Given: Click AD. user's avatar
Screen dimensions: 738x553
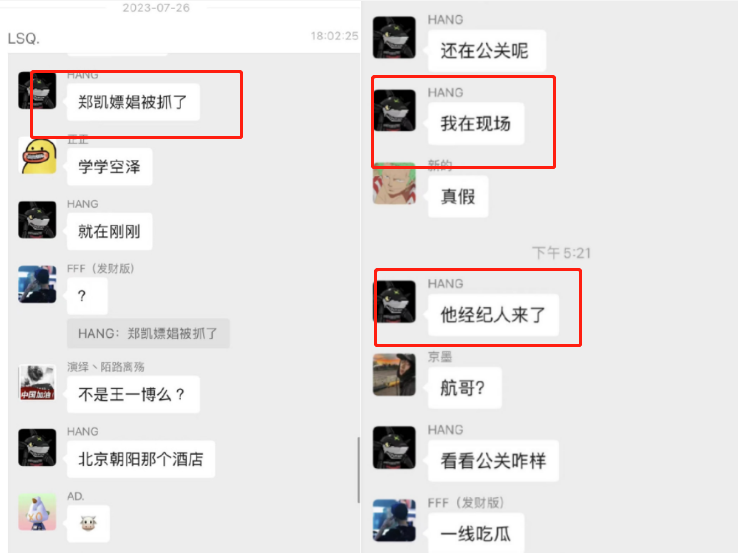Looking at the screenshot, I should click(37, 512).
